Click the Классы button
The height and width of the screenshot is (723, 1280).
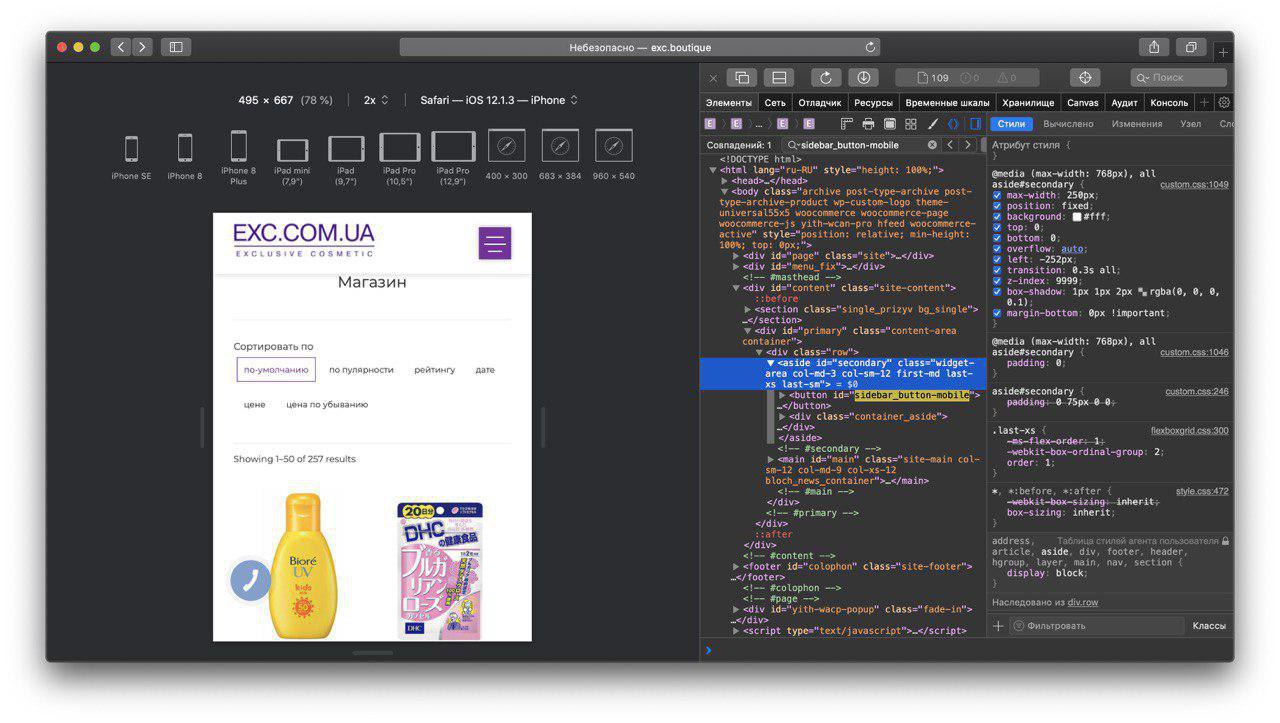click(x=1209, y=626)
